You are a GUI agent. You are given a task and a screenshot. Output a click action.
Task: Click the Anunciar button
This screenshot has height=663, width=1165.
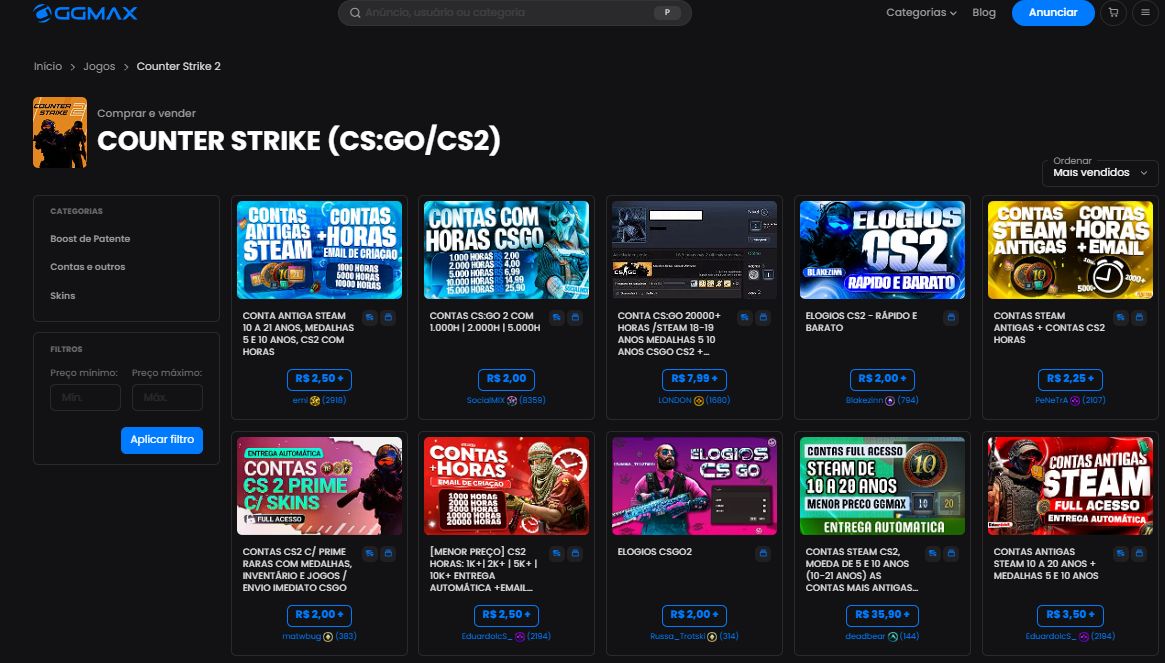pos(1053,13)
